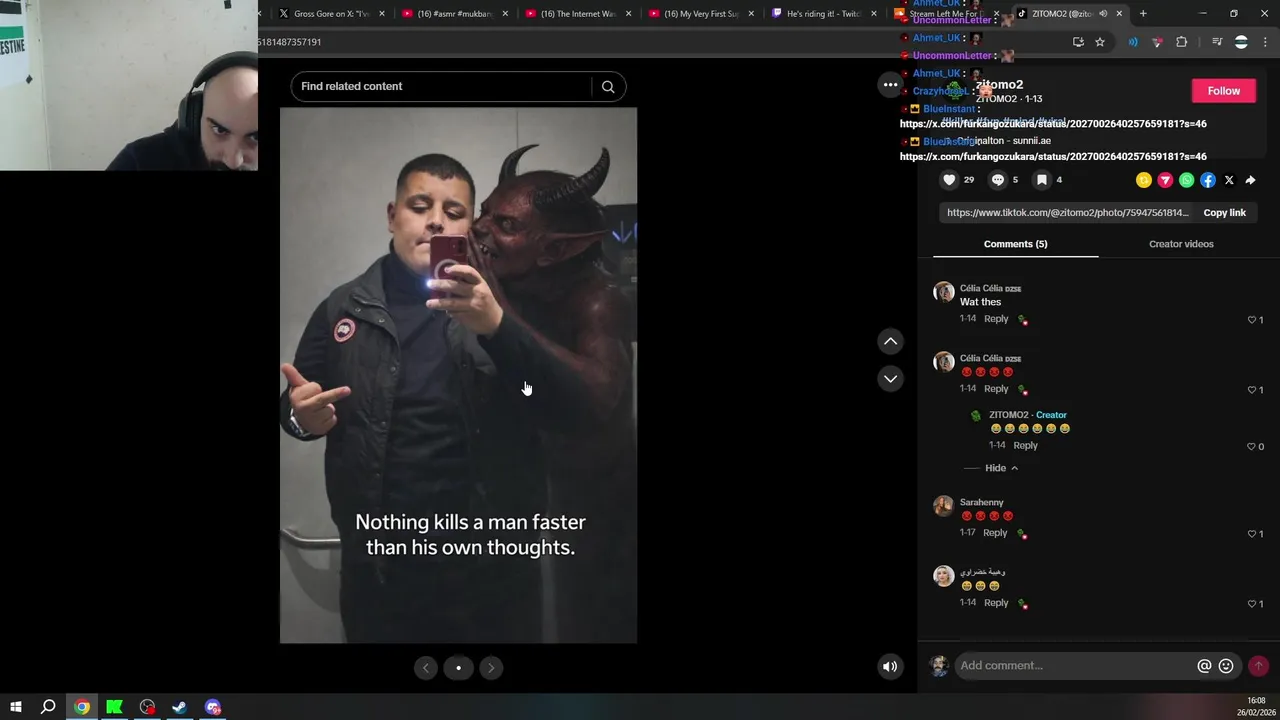Switch to Creator videos tab
The width and height of the screenshot is (1280, 720).
tap(1181, 244)
